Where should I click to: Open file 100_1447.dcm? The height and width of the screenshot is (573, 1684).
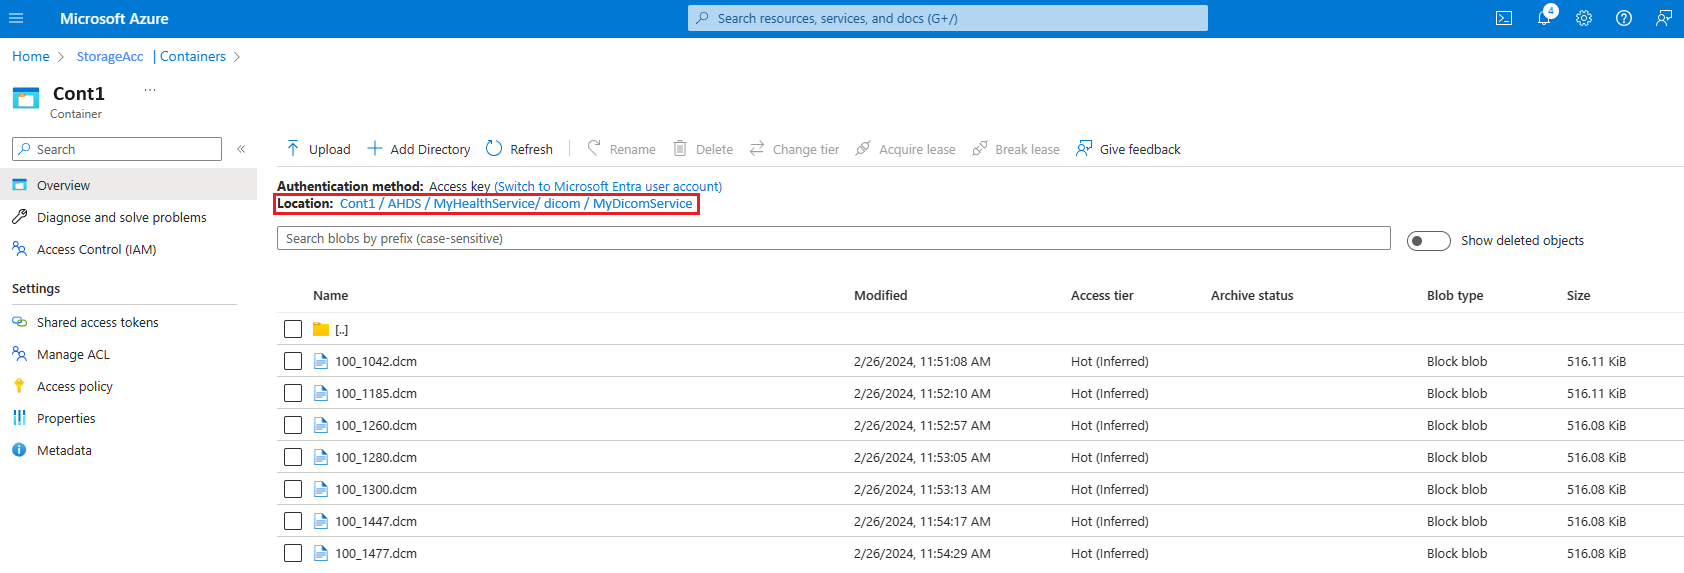(376, 521)
